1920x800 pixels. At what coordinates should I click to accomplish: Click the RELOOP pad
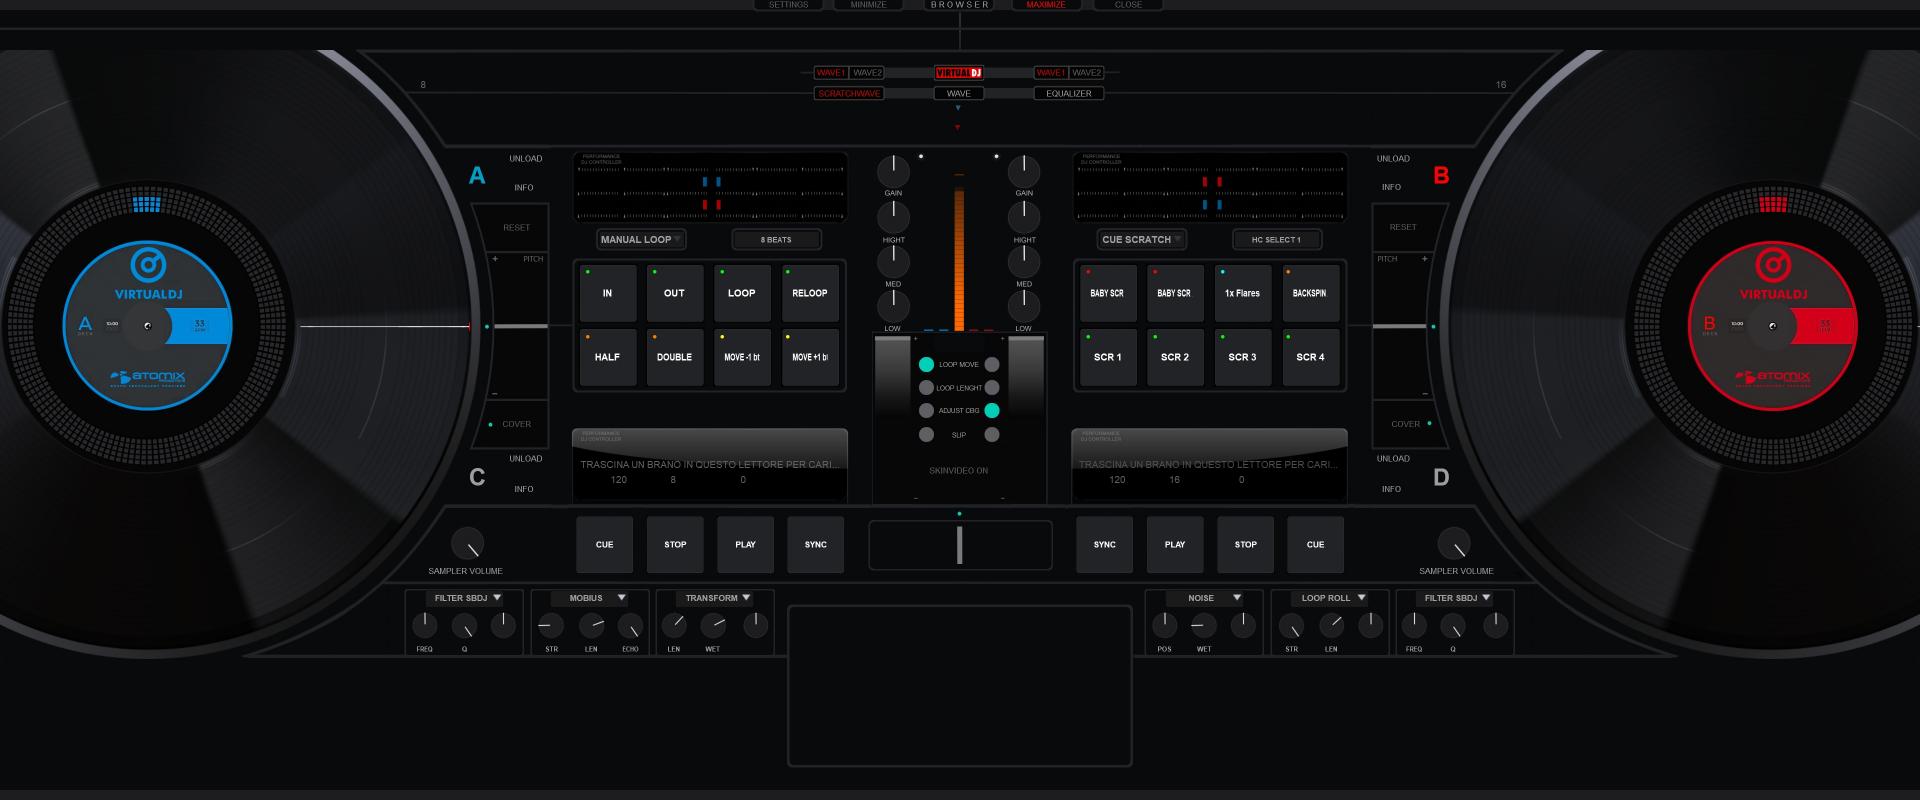[x=810, y=293]
